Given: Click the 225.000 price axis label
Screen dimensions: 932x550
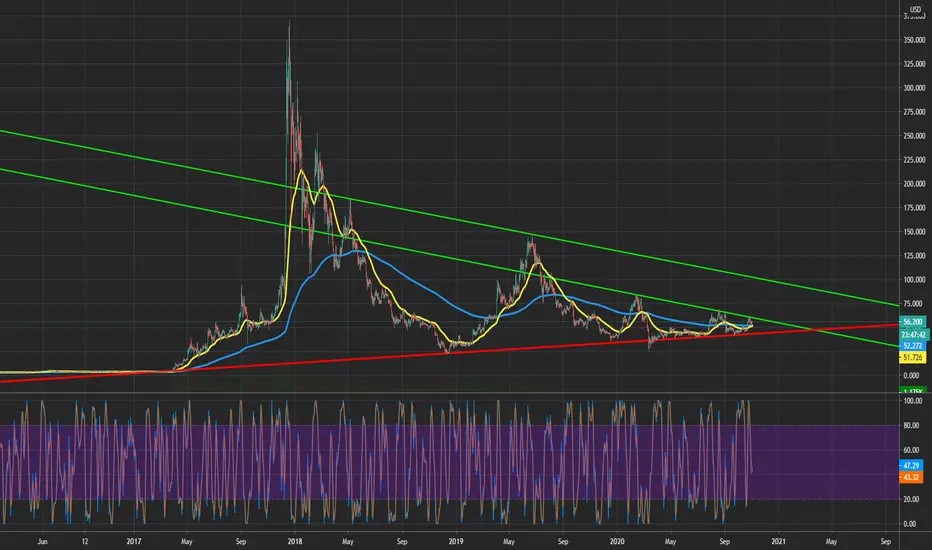Looking at the screenshot, I should 914,160.
